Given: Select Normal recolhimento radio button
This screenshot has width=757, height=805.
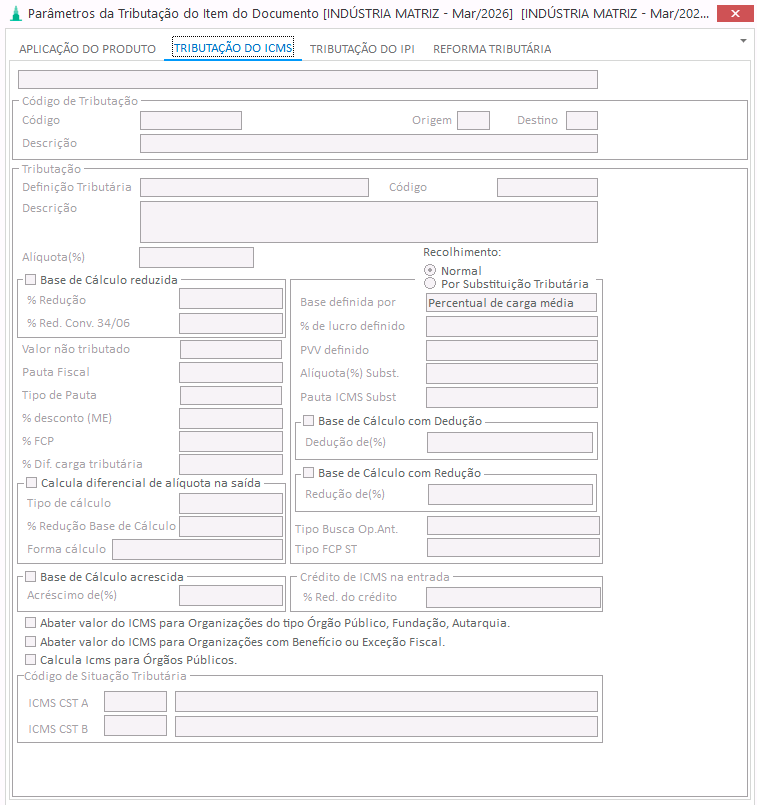Looking at the screenshot, I should [x=430, y=270].
